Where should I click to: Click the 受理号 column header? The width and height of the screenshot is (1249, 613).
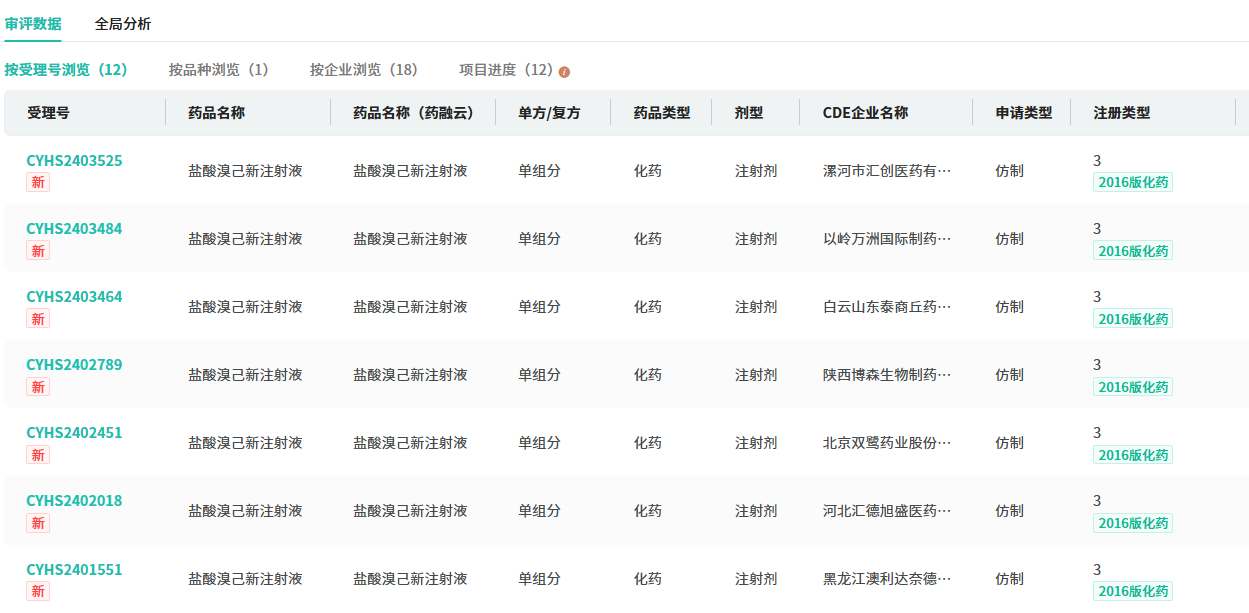coord(48,113)
